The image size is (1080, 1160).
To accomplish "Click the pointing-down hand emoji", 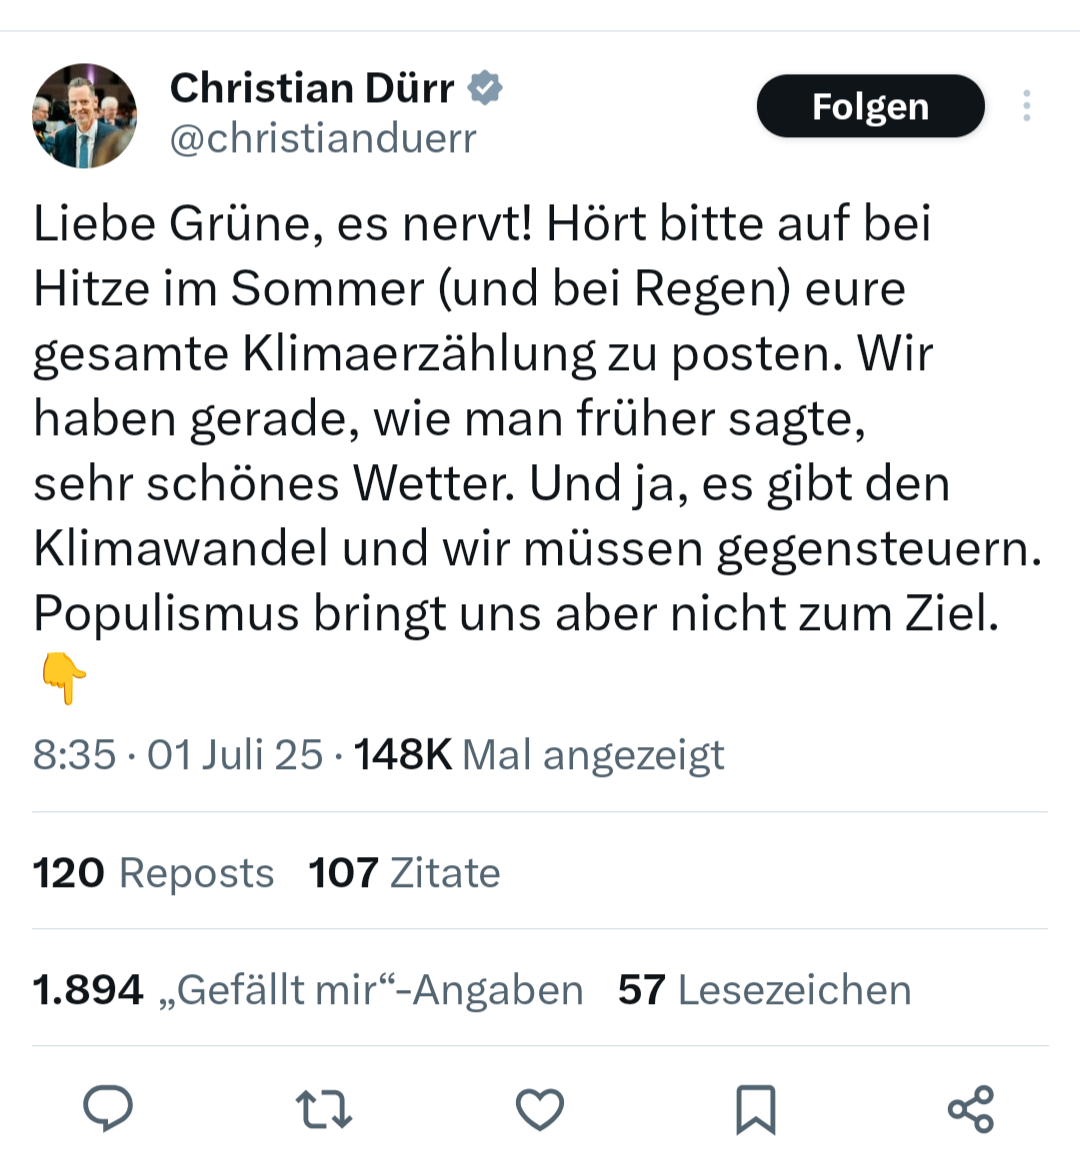I will coord(64,680).
